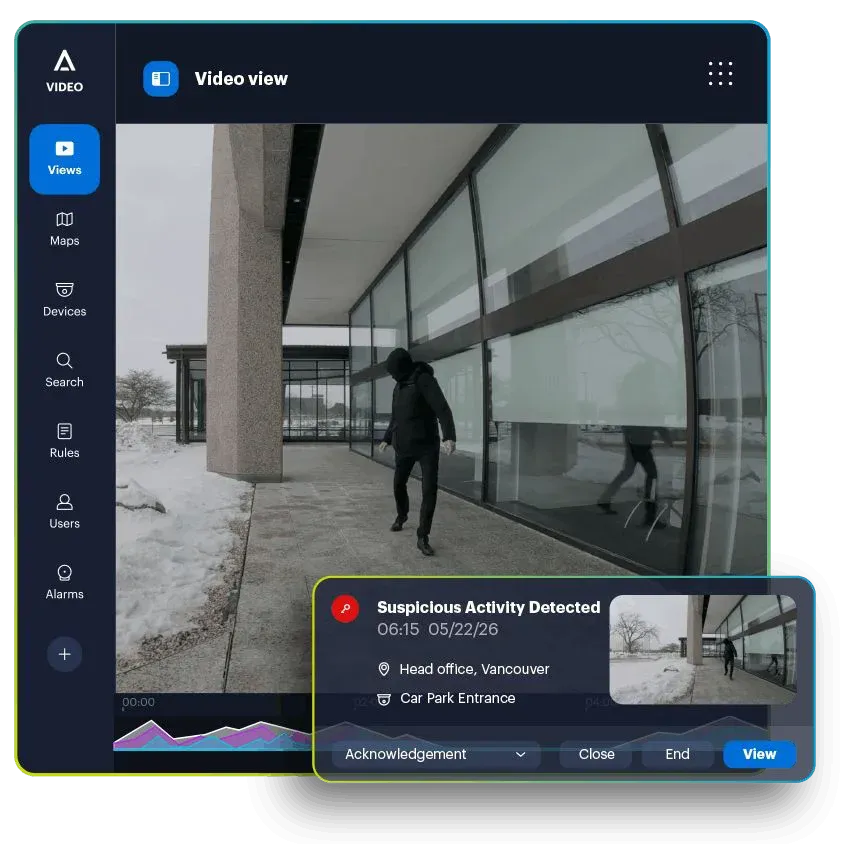Click the Suspicious Activity Detected title
Screen dimensions: 850x850
[x=488, y=607]
